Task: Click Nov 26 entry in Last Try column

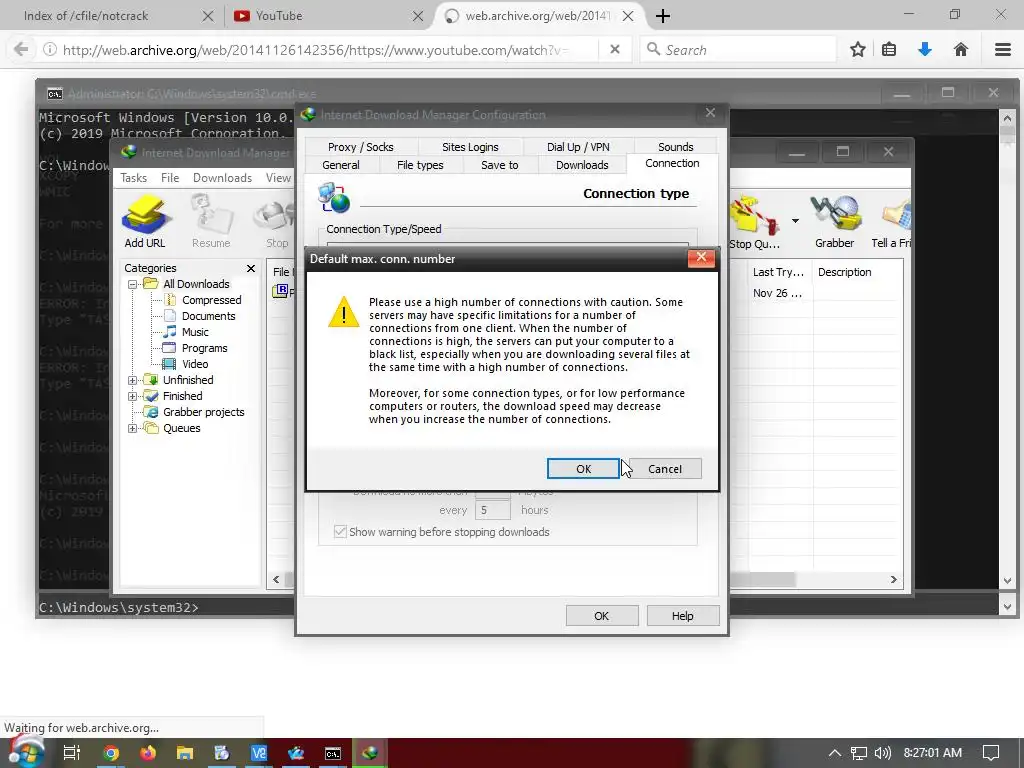Action: (x=777, y=293)
